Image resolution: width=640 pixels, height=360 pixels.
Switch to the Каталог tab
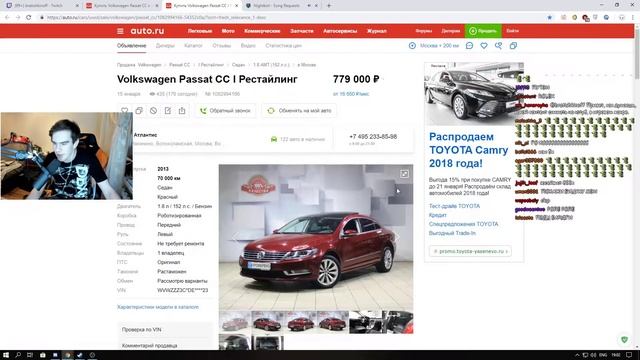tap(193, 46)
